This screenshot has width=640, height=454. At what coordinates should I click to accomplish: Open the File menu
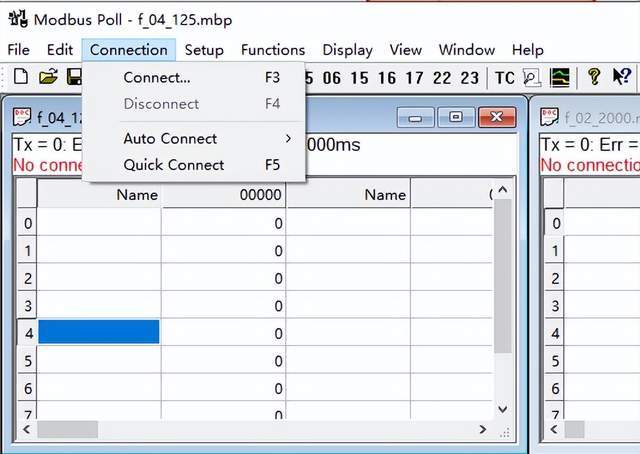point(18,50)
